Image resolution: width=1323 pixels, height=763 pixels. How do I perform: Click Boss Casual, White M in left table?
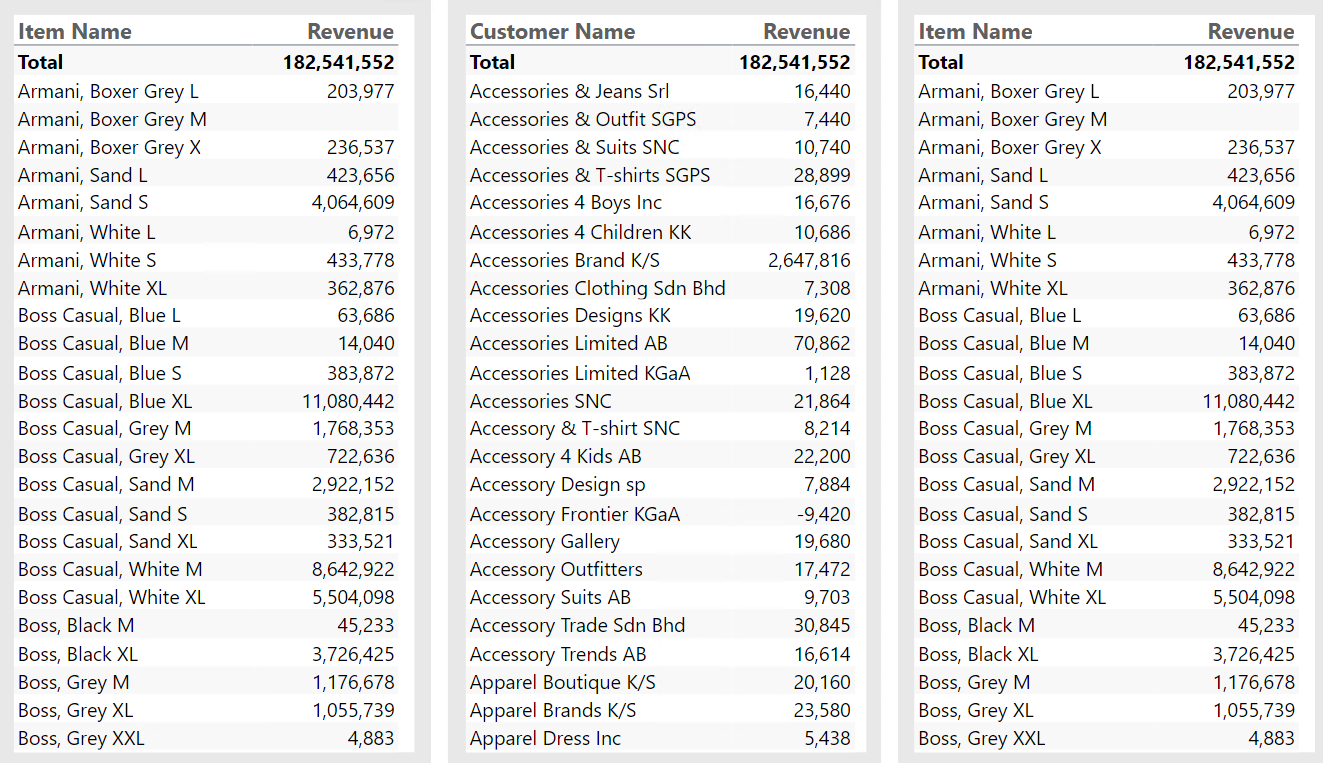point(110,569)
